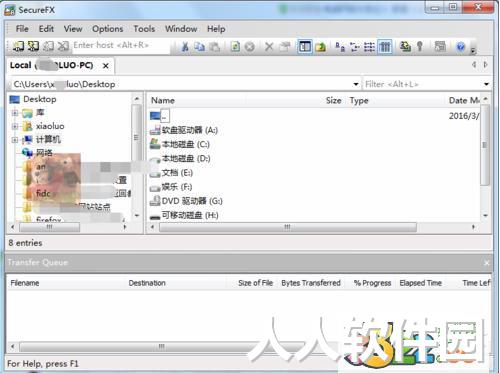The height and width of the screenshot is (373, 500).
Task: Click the Refresh toolbar icon
Action: [x=235, y=47]
